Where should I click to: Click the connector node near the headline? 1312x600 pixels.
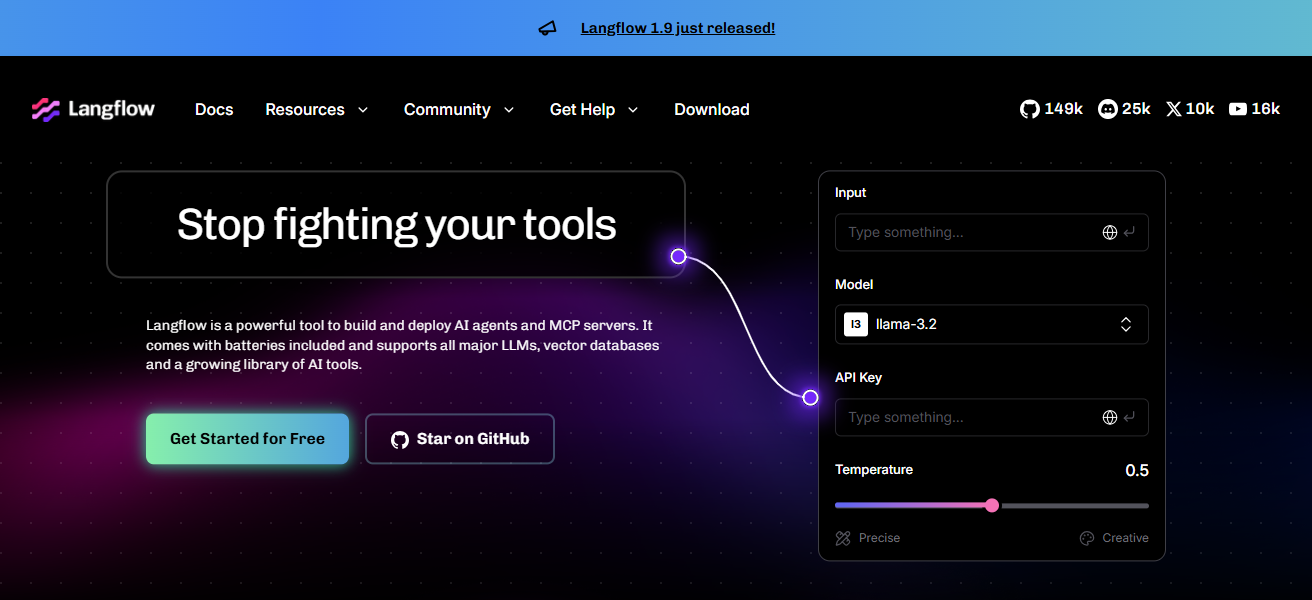[x=678, y=256]
